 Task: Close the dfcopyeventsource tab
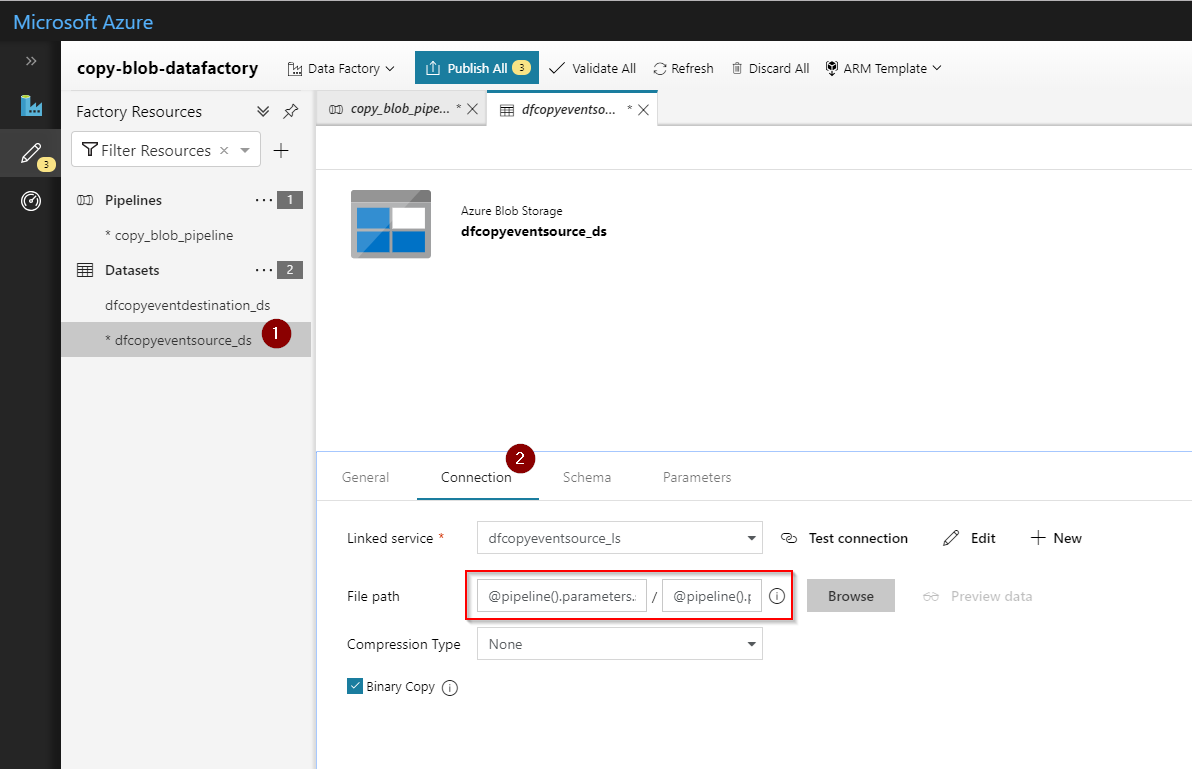(643, 109)
